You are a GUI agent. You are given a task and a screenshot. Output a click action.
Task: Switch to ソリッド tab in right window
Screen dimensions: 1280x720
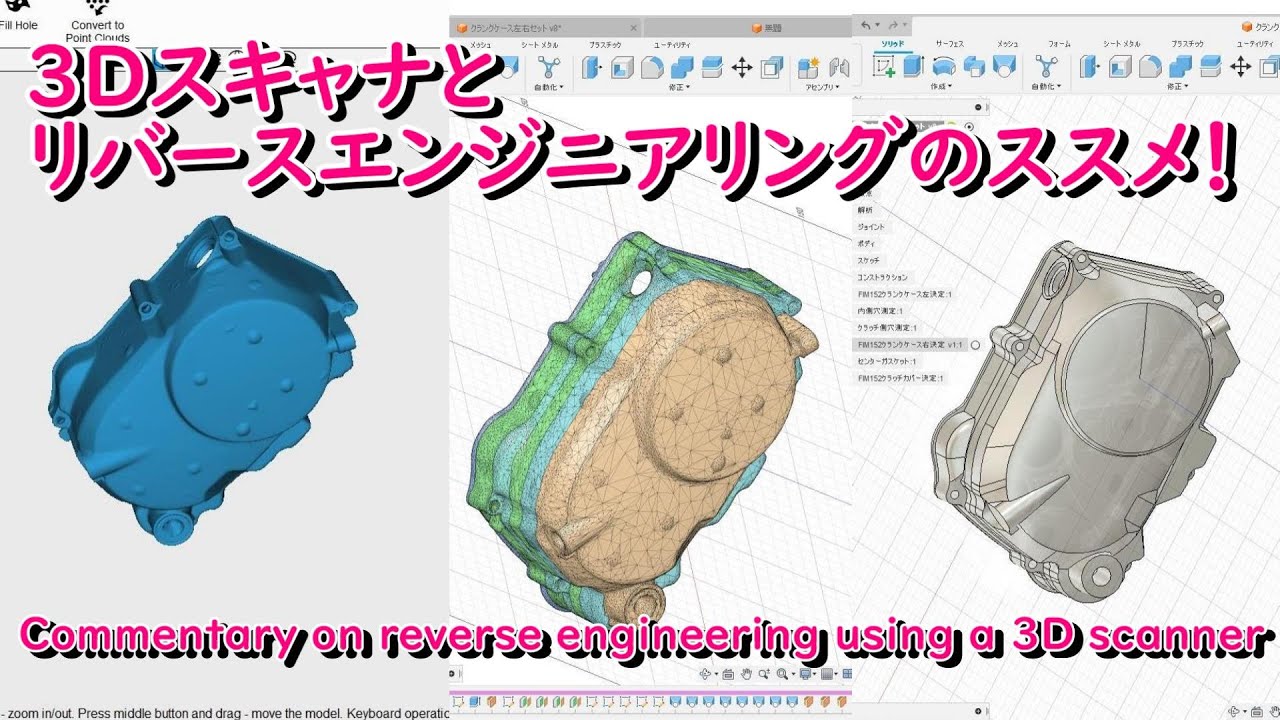[x=892, y=45]
